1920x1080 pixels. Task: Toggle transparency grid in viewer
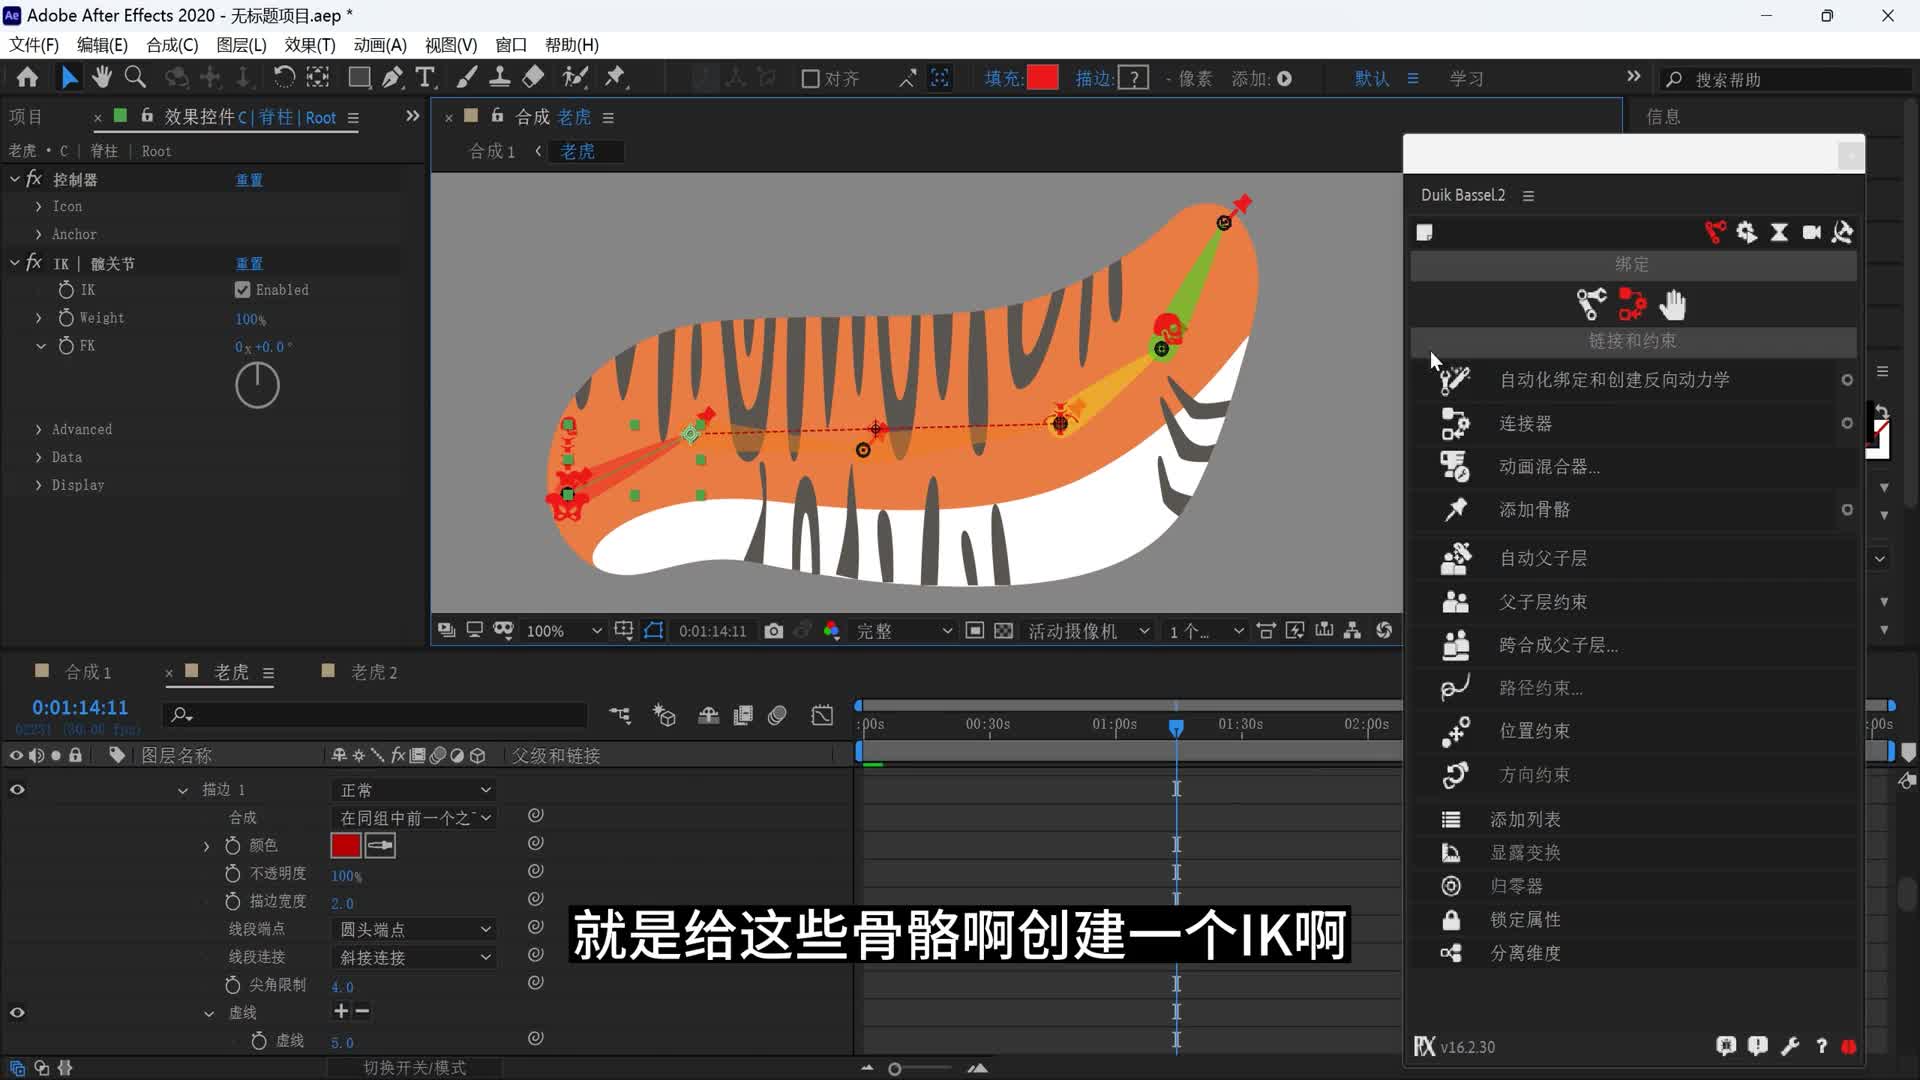point(1003,631)
